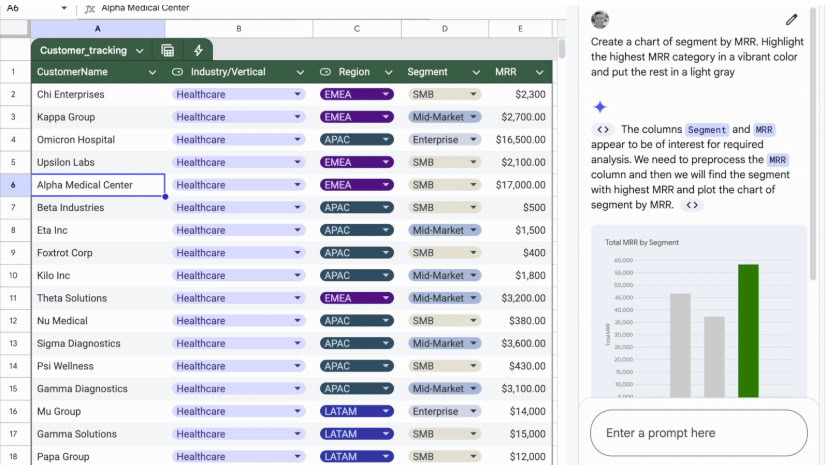
Task: Click the Gemini sparkle icon
Action: (x=600, y=107)
